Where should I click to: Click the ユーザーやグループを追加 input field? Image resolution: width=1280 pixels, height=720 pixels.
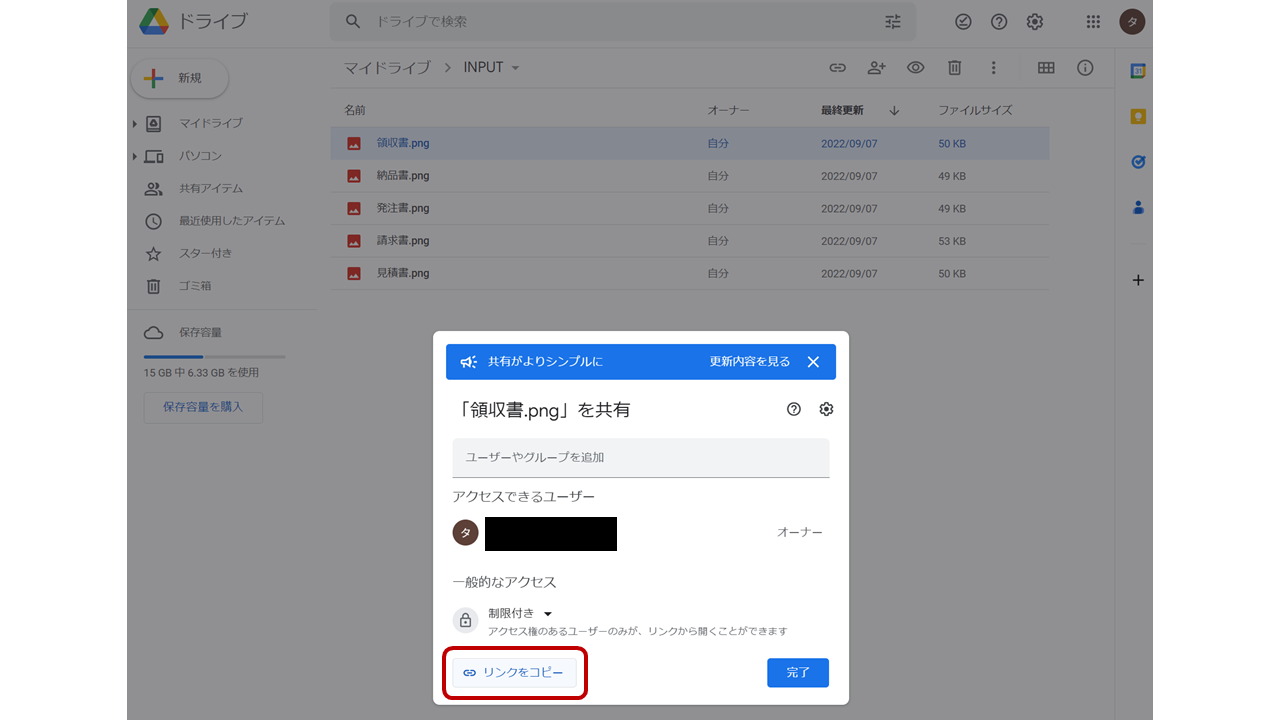click(x=641, y=457)
